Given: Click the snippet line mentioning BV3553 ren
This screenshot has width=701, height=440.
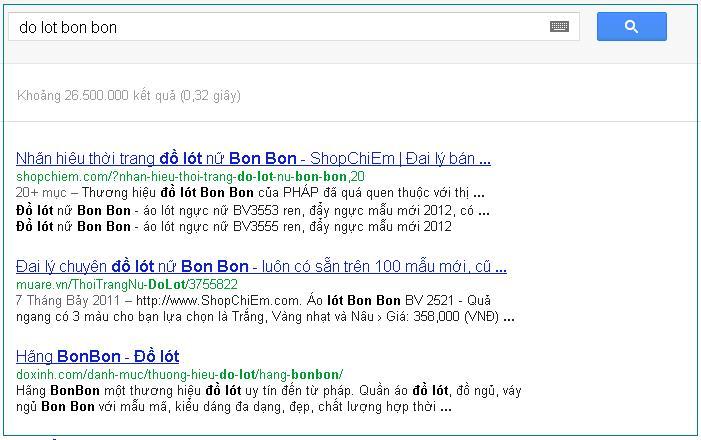Looking at the screenshot, I should (253, 211).
